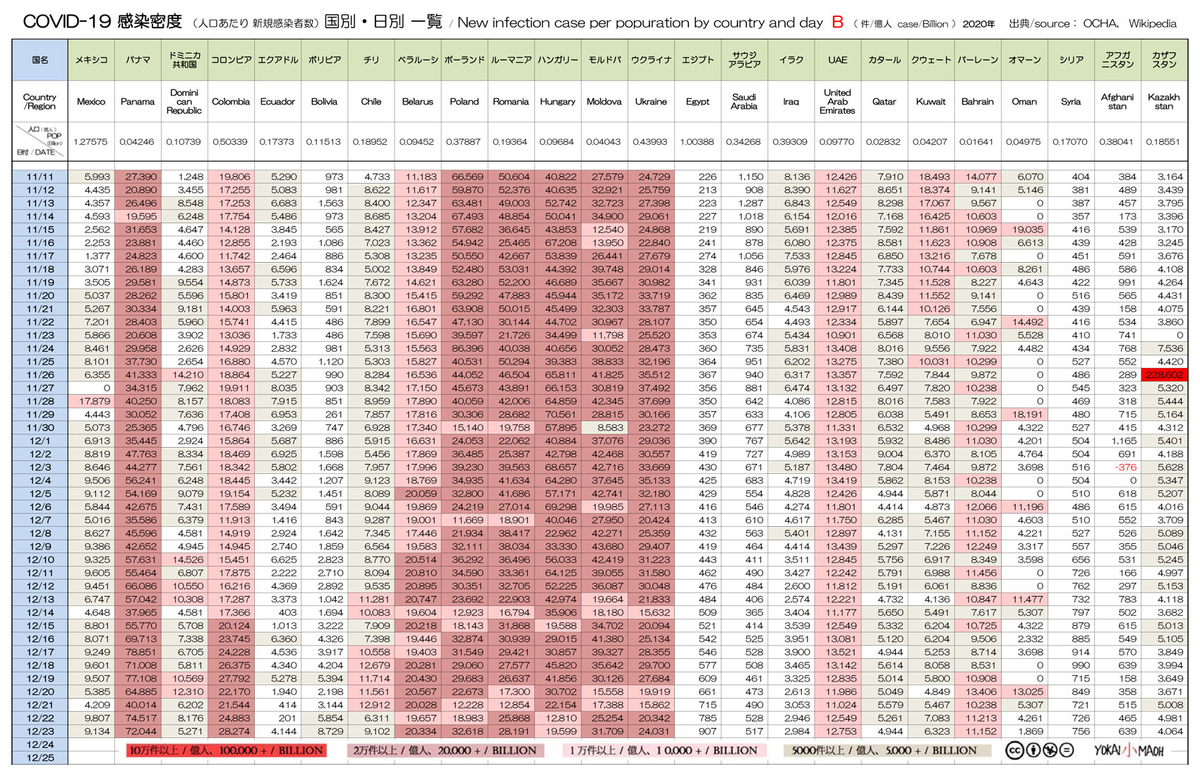This screenshot has height=772, width=1200.
Task: Click the Poland column header
Action: pos(464,101)
